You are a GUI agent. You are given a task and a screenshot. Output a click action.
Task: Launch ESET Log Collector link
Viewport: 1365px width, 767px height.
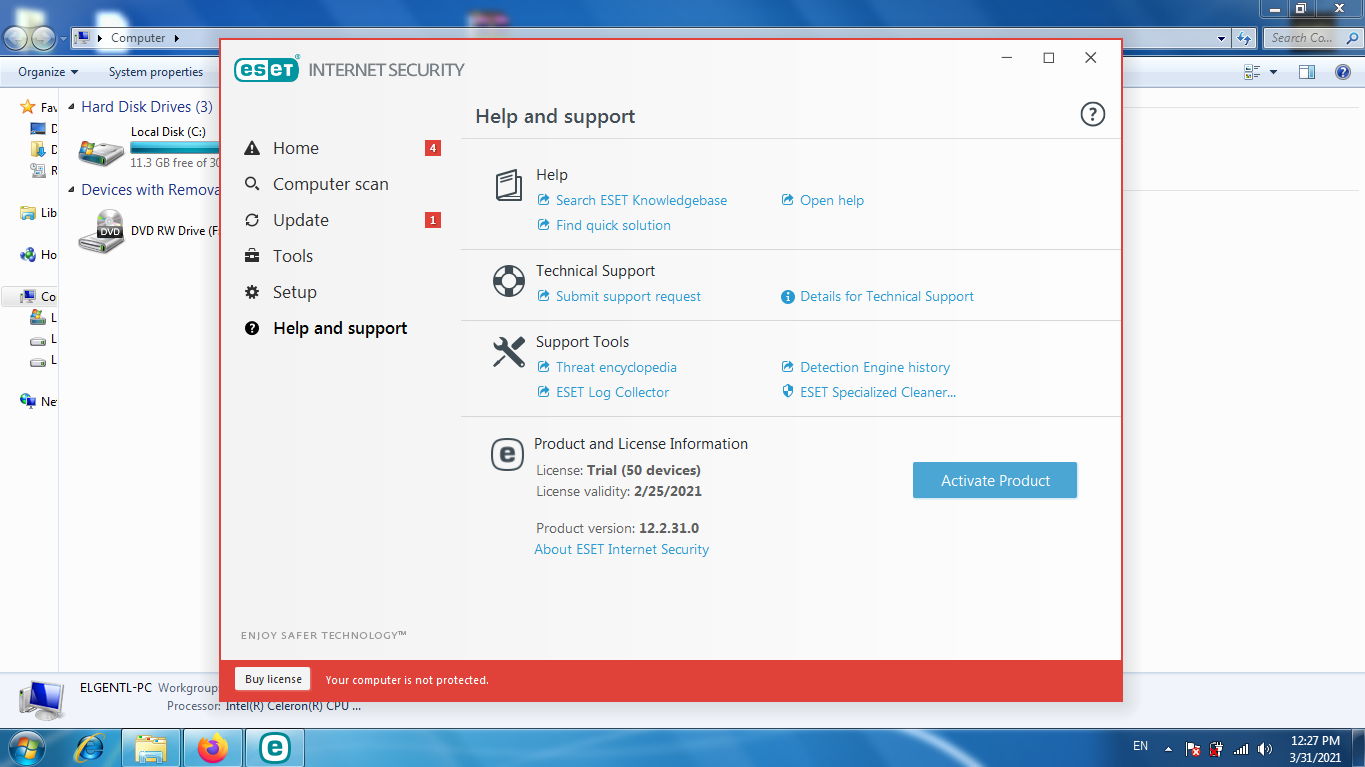click(612, 392)
